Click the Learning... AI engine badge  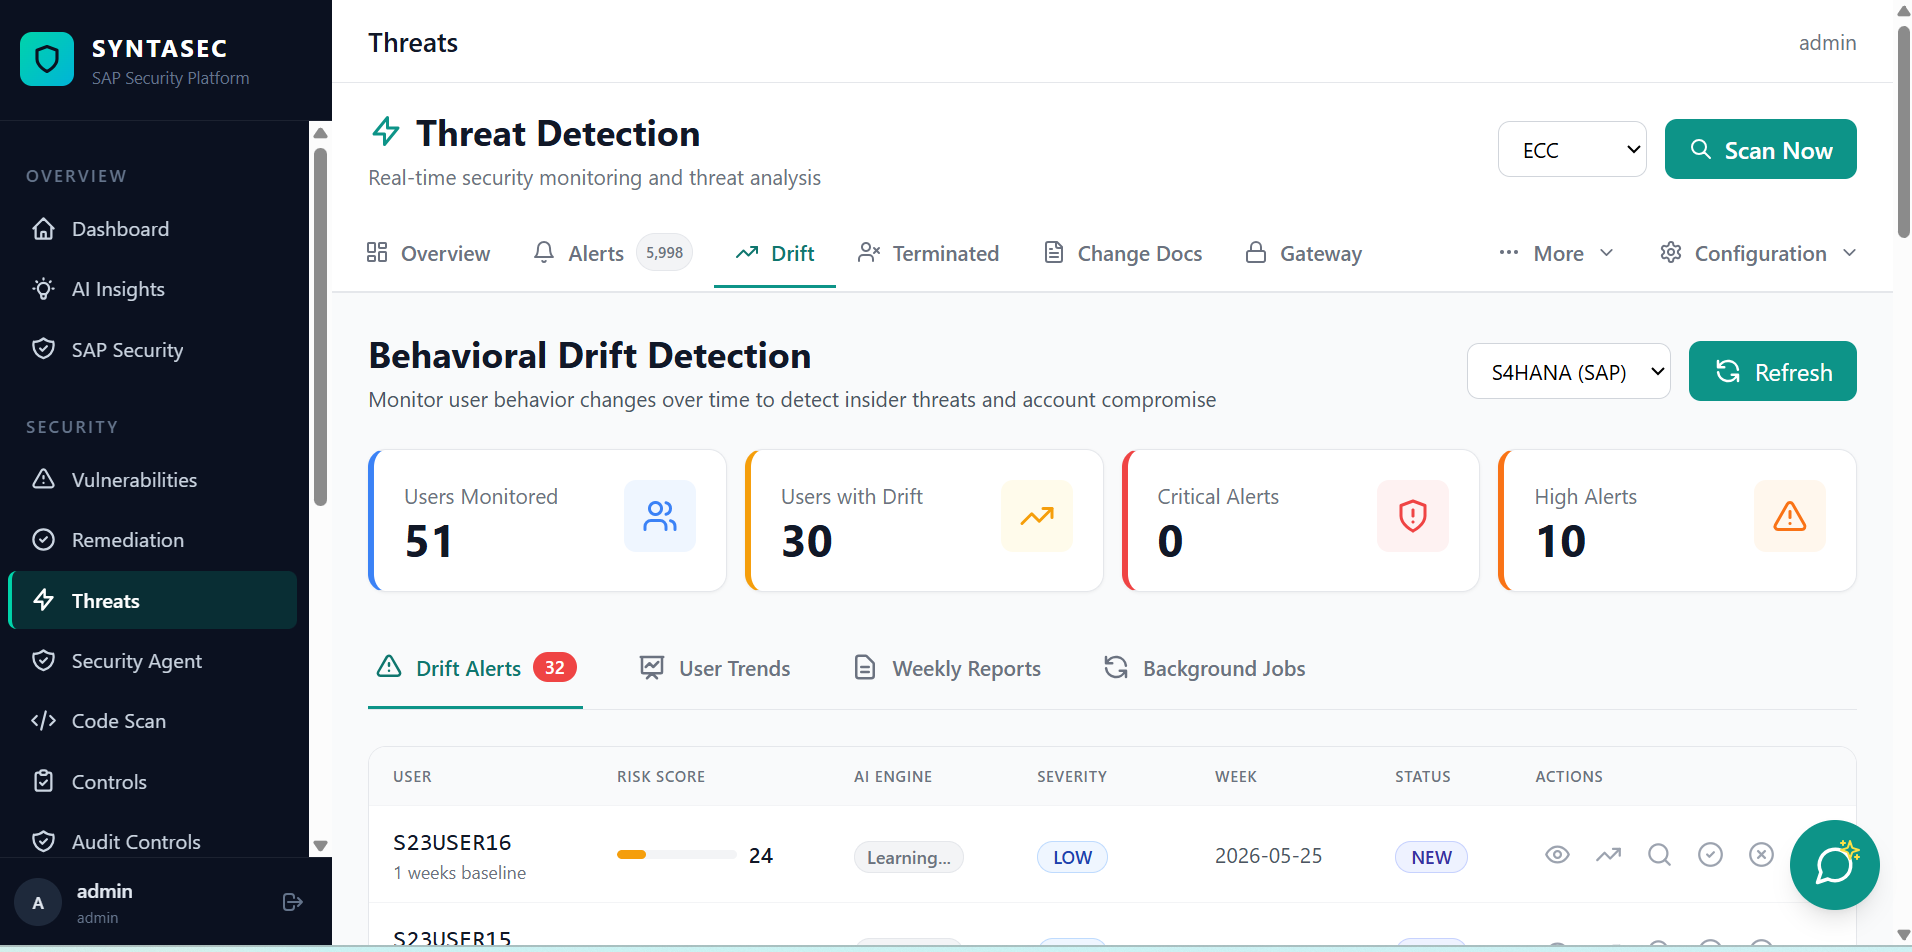tap(908, 857)
